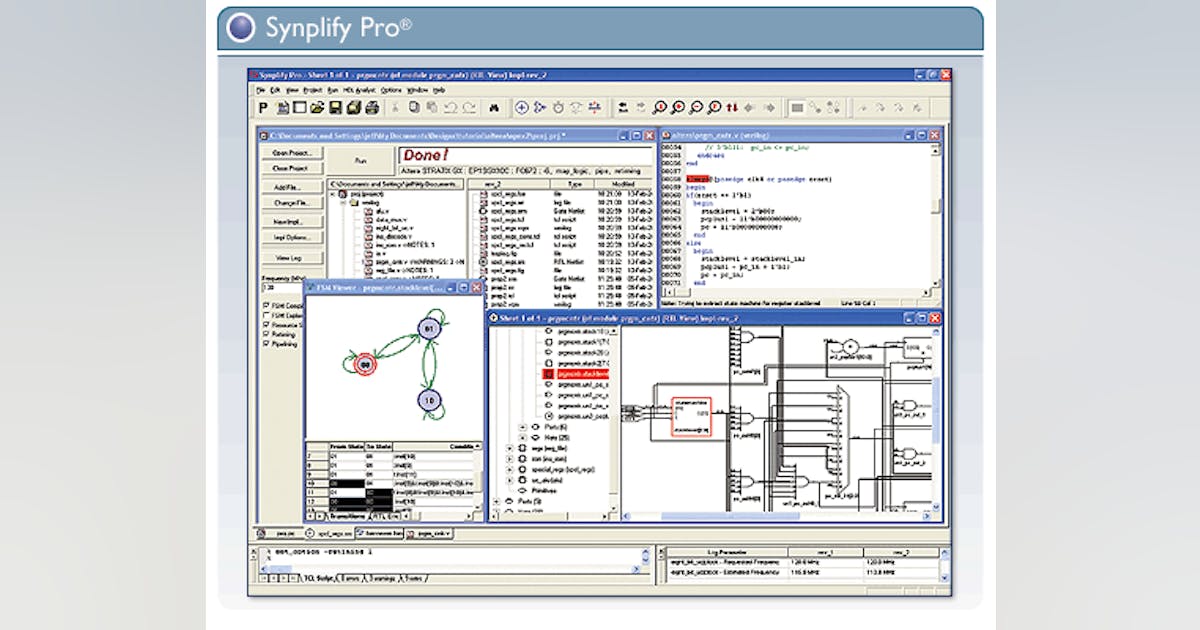1200x630 pixels.
Task: Click the Print icon in toolbar
Action: tap(372, 107)
